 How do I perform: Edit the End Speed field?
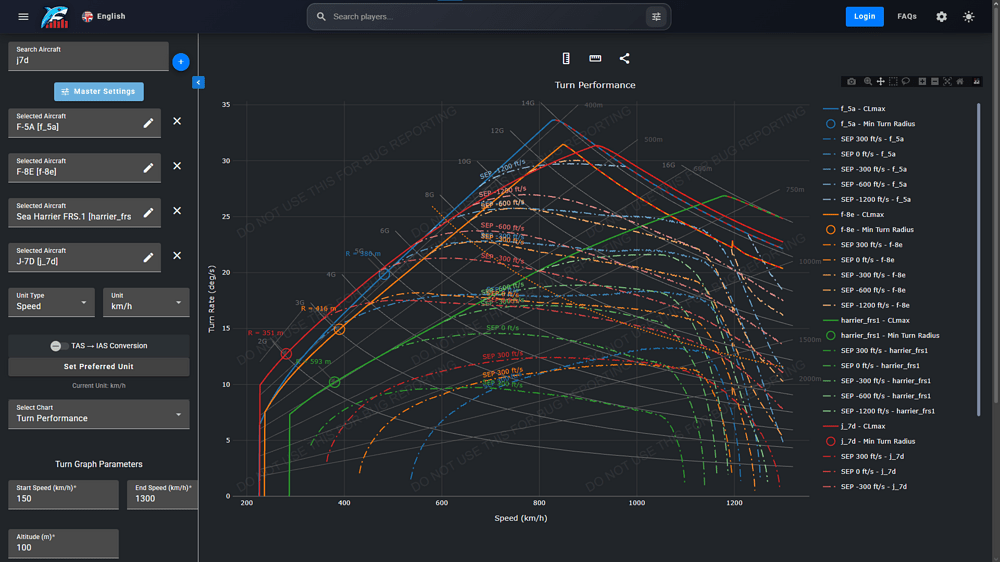tap(162, 495)
